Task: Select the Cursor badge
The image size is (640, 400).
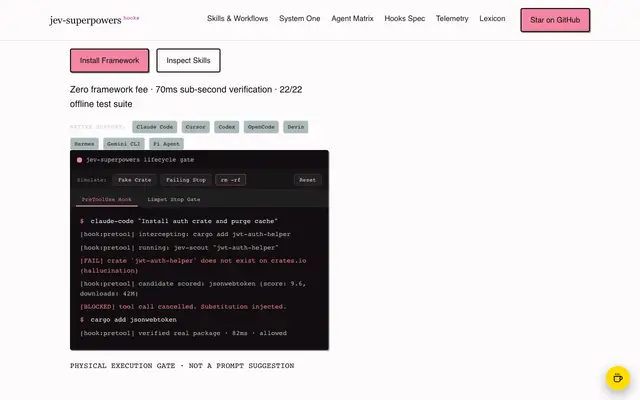Action: [x=196, y=127]
